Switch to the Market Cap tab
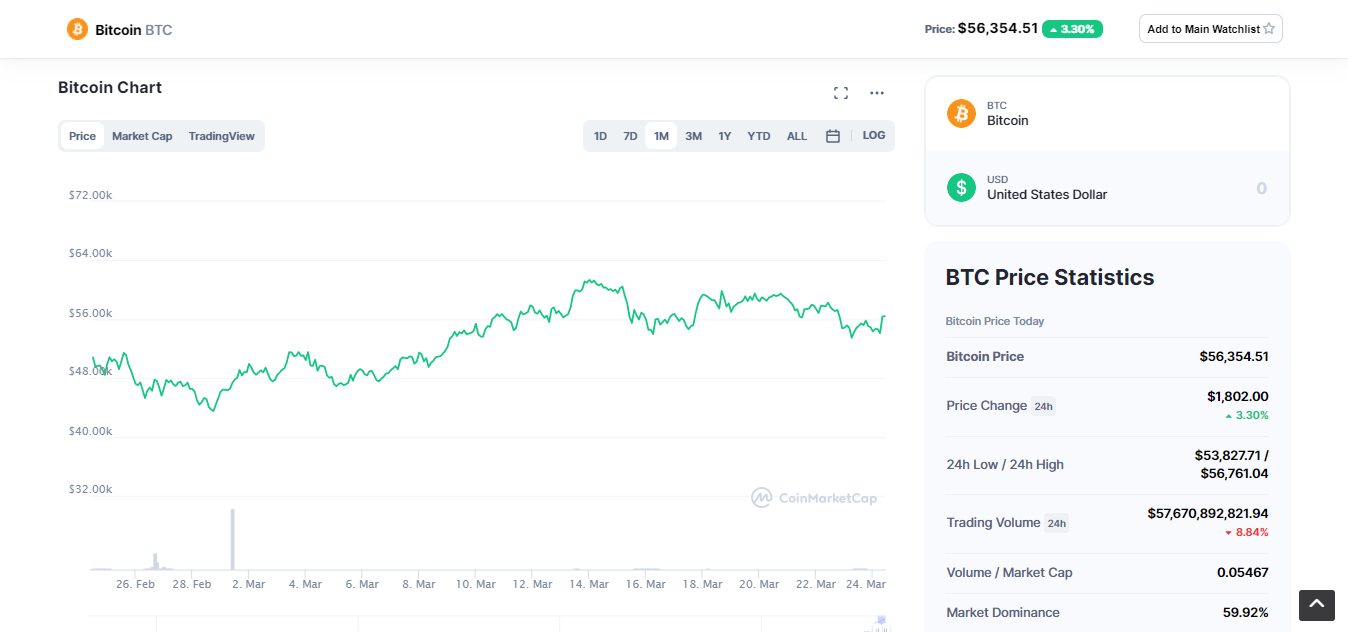 click(x=142, y=136)
